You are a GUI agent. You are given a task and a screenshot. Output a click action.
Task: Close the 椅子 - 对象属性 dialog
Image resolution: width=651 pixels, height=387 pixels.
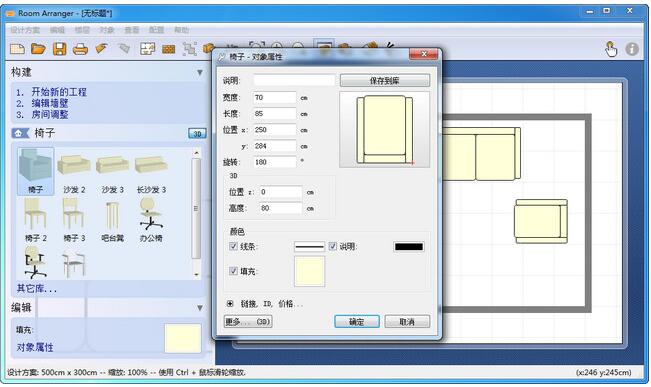[x=423, y=54]
